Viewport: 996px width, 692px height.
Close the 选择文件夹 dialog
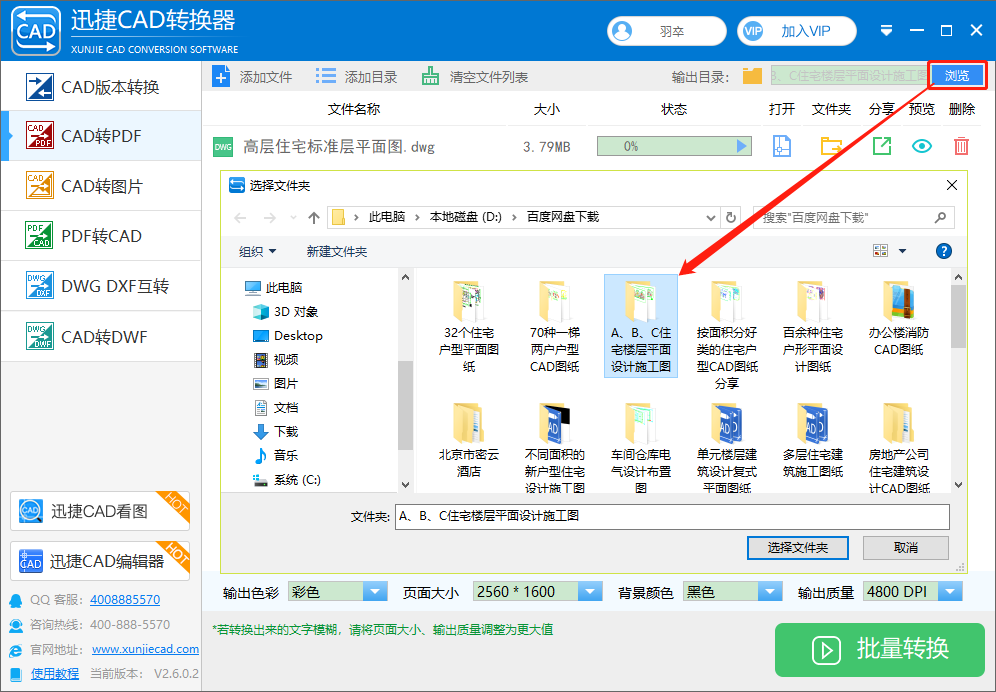pos(952,185)
